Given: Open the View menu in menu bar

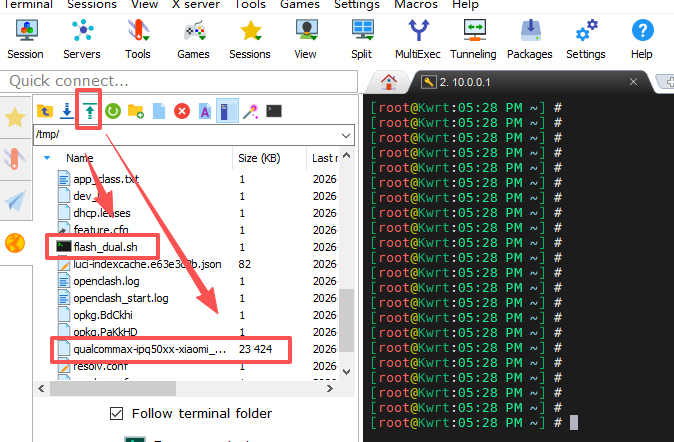Looking at the screenshot, I should 145,4.
